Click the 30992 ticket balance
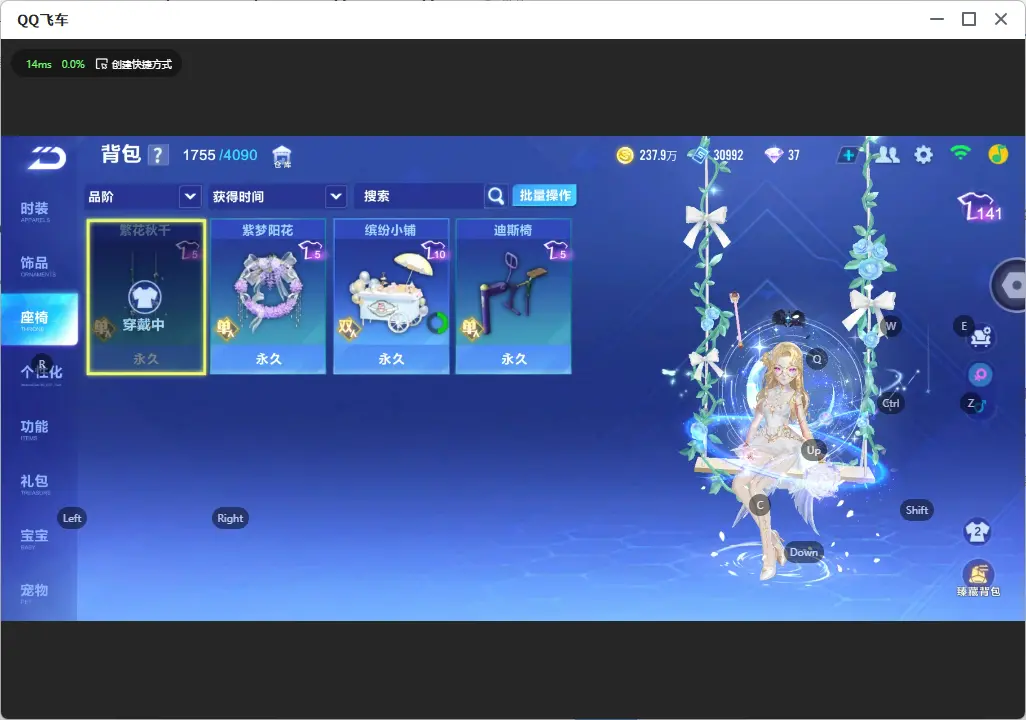The image size is (1026, 720). click(728, 155)
